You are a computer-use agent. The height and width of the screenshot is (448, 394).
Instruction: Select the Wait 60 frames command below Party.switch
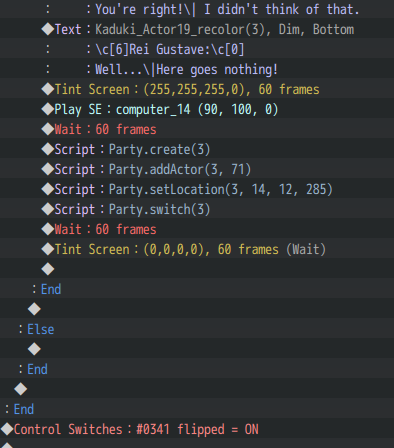point(197,229)
